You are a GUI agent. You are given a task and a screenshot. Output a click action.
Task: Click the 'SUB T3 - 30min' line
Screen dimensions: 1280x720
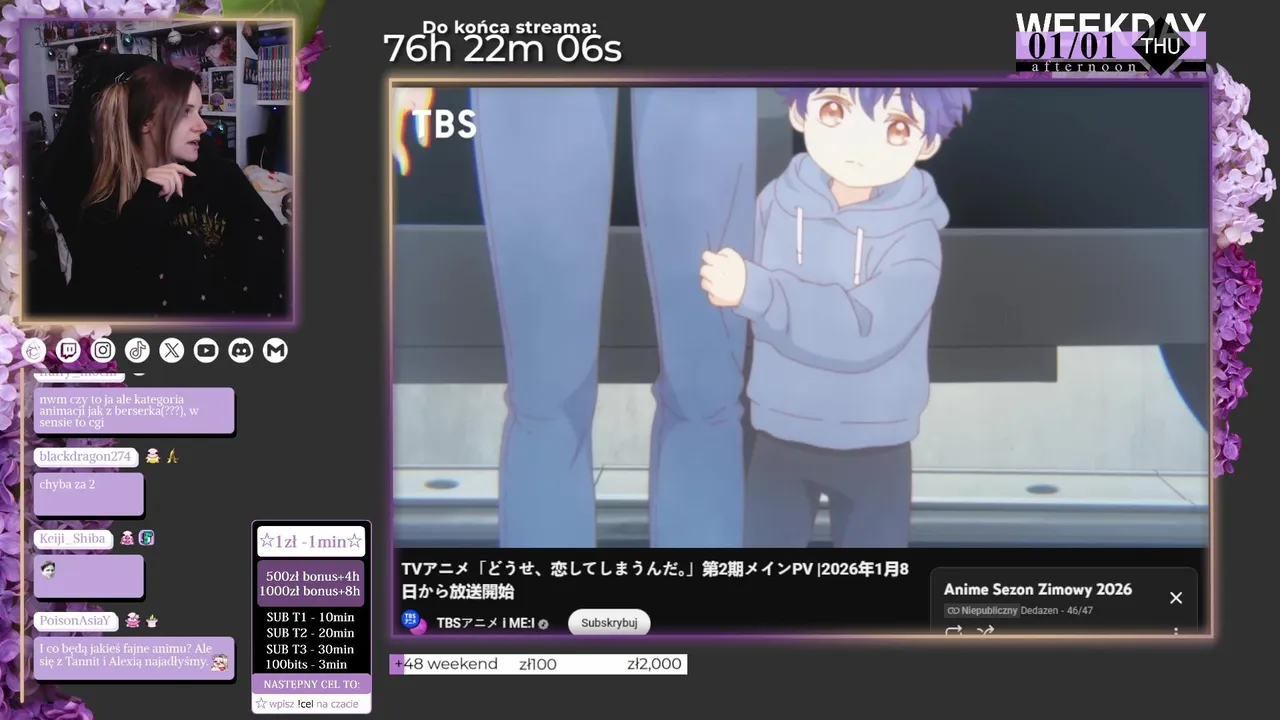pos(310,649)
